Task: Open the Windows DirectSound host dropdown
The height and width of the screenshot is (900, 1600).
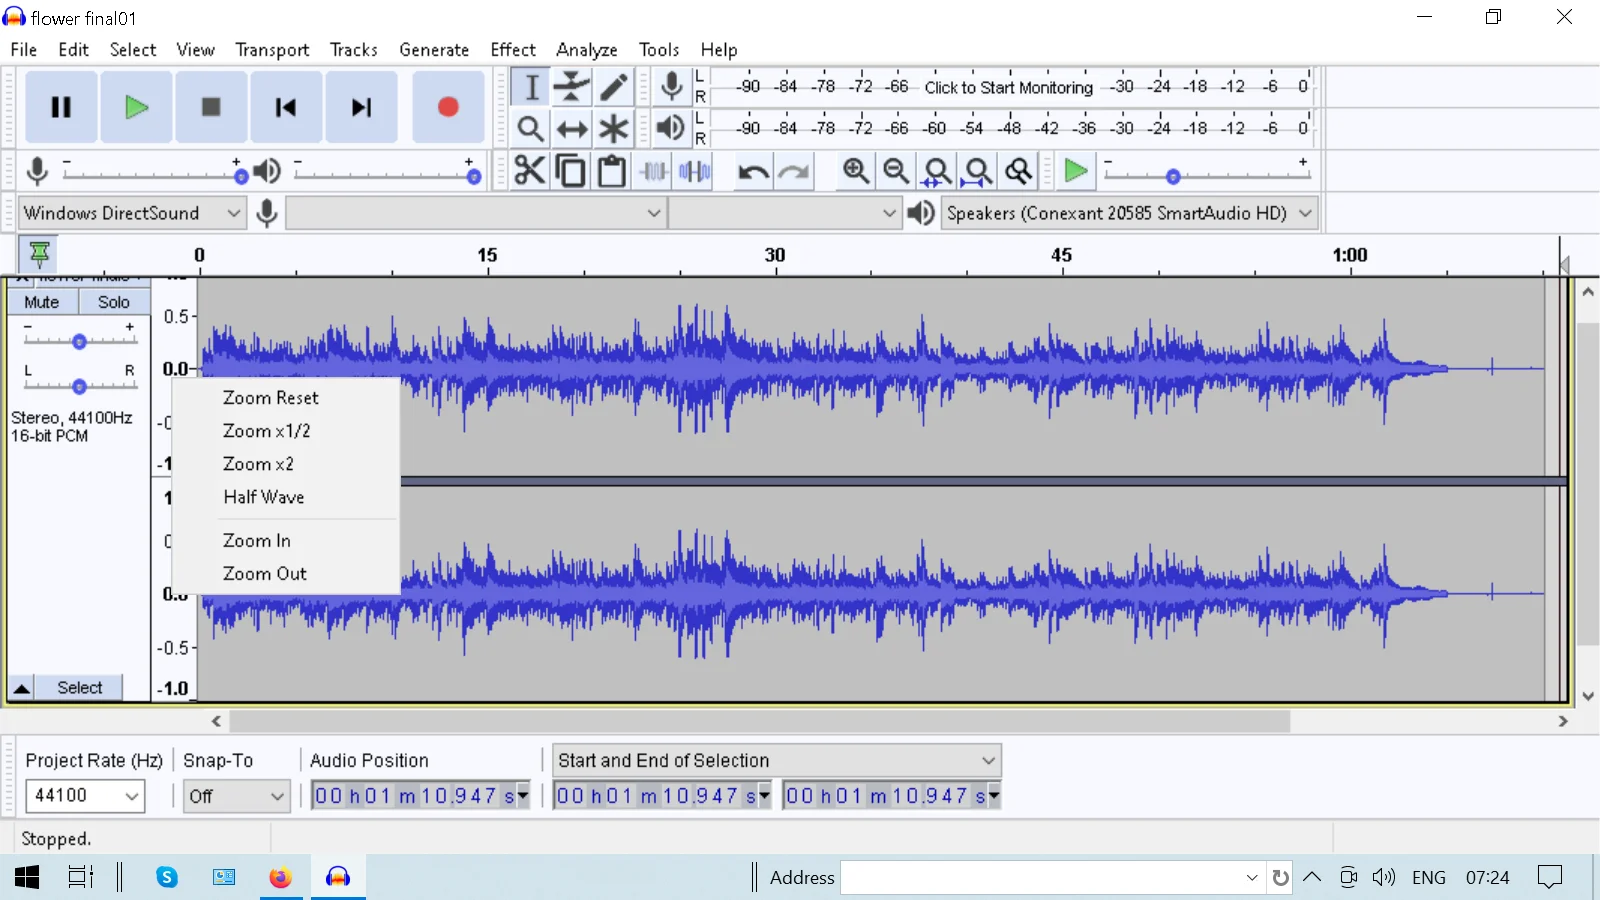Action: point(132,213)
